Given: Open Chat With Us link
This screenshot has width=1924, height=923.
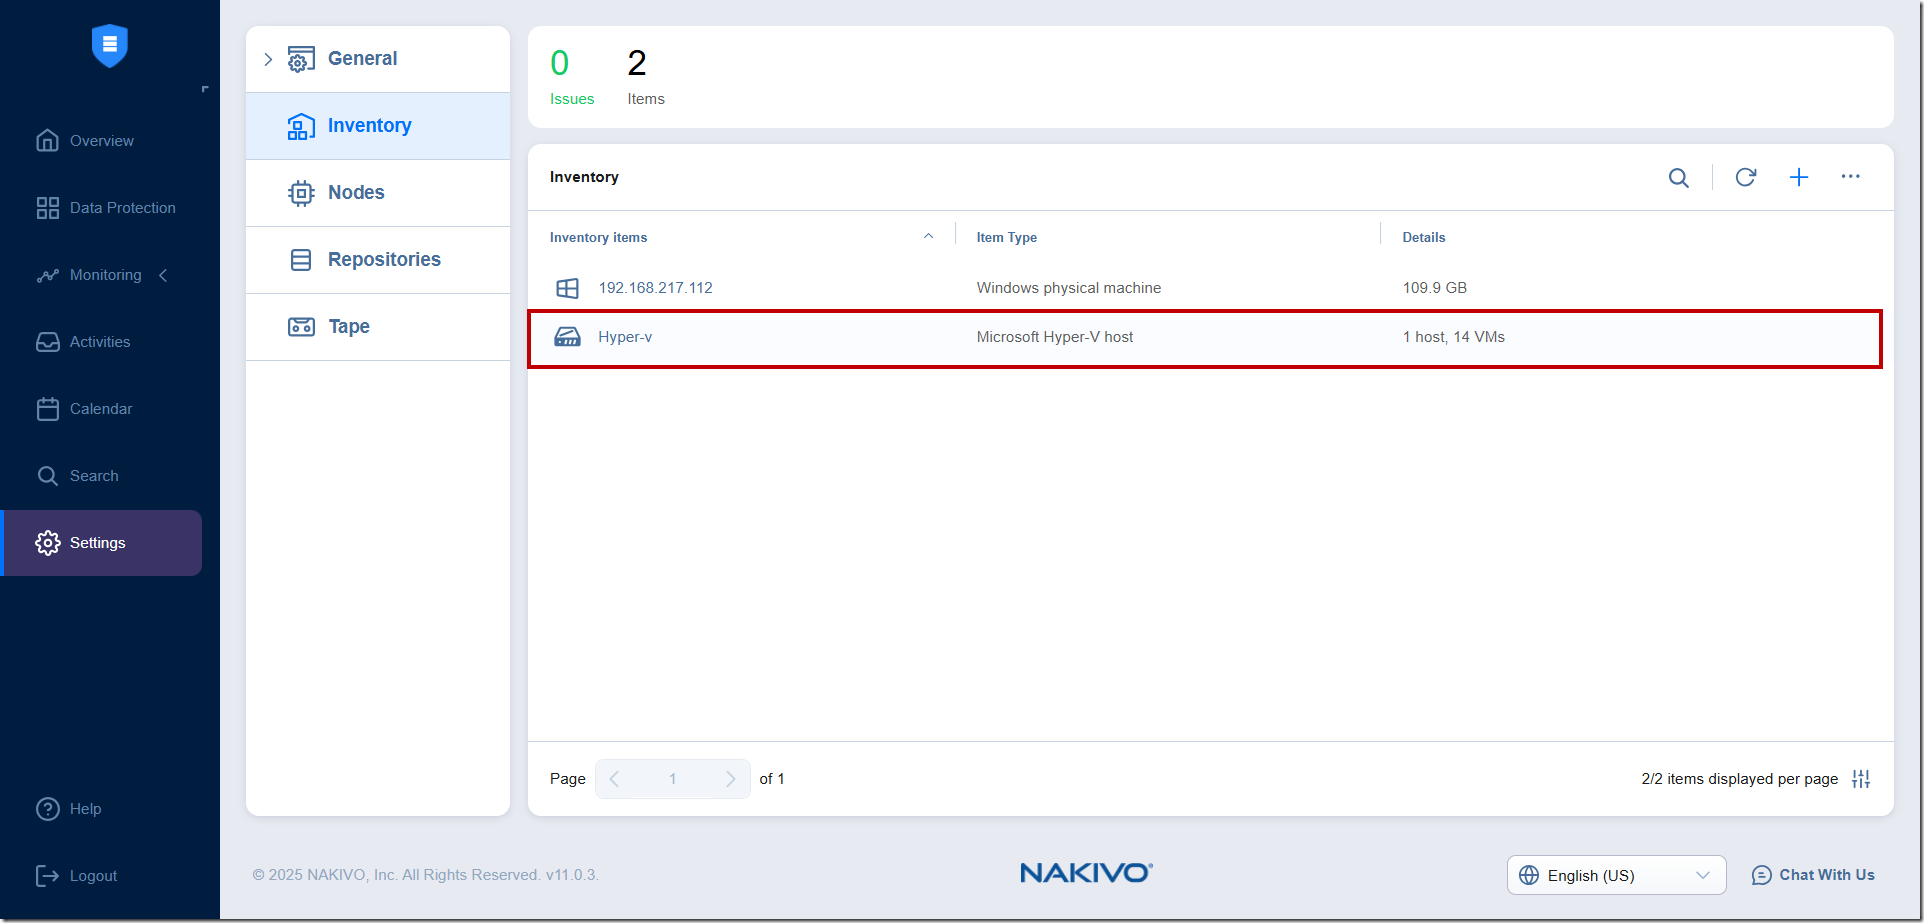Looking at the screenshot, I should pyautogui.click(x=1826, y=875).
